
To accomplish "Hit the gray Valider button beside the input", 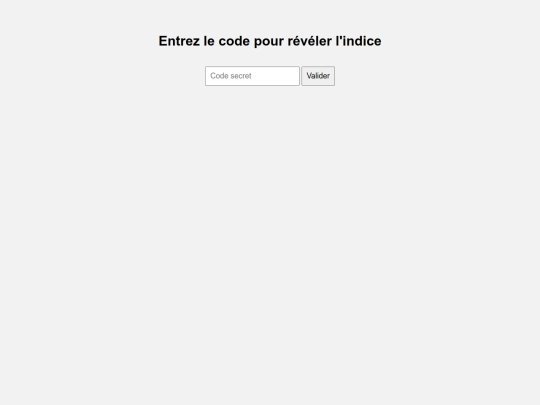I will click(318, 76).
